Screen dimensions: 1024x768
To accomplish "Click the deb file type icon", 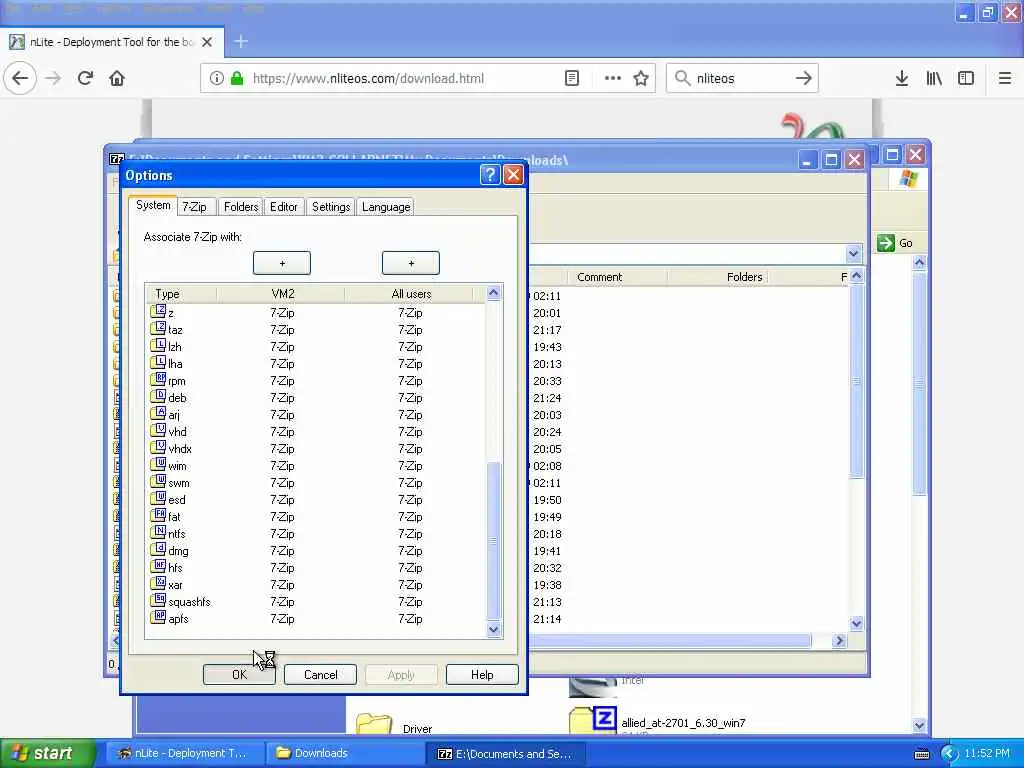I will coord(157,396).
